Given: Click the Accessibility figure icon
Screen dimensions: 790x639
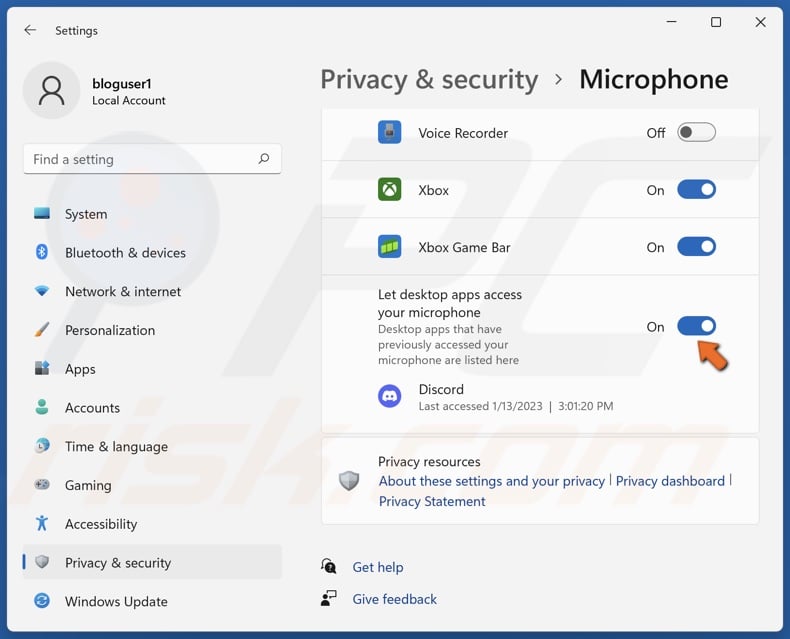Looking at the screenshot, I should 42,524.
